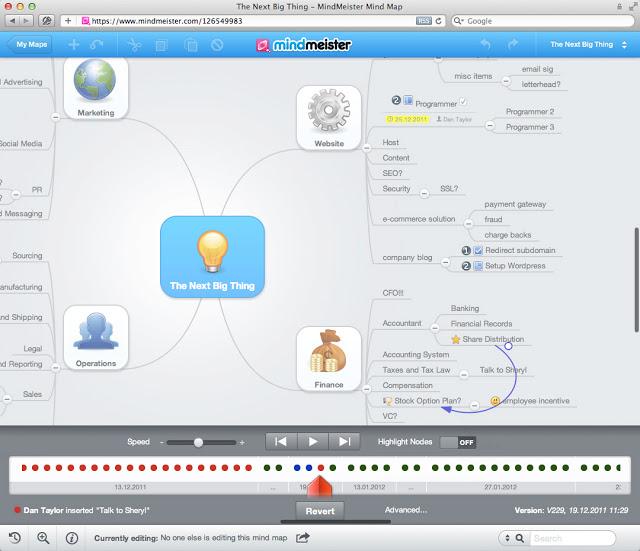
Task: Open My Maps from the toolbar
Action: point(32,44)
